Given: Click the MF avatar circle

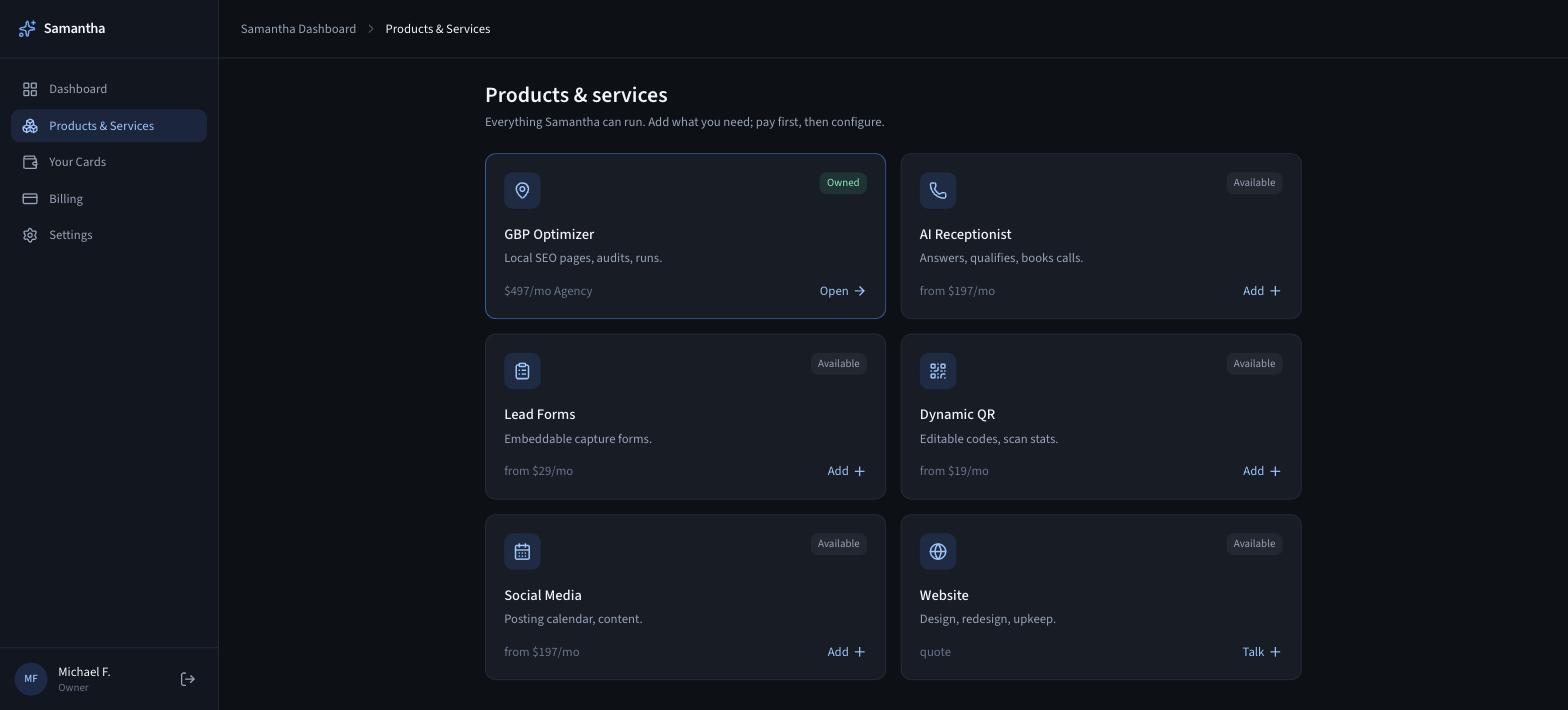Looking at the screenshot, I should click(x=31, y=679).
